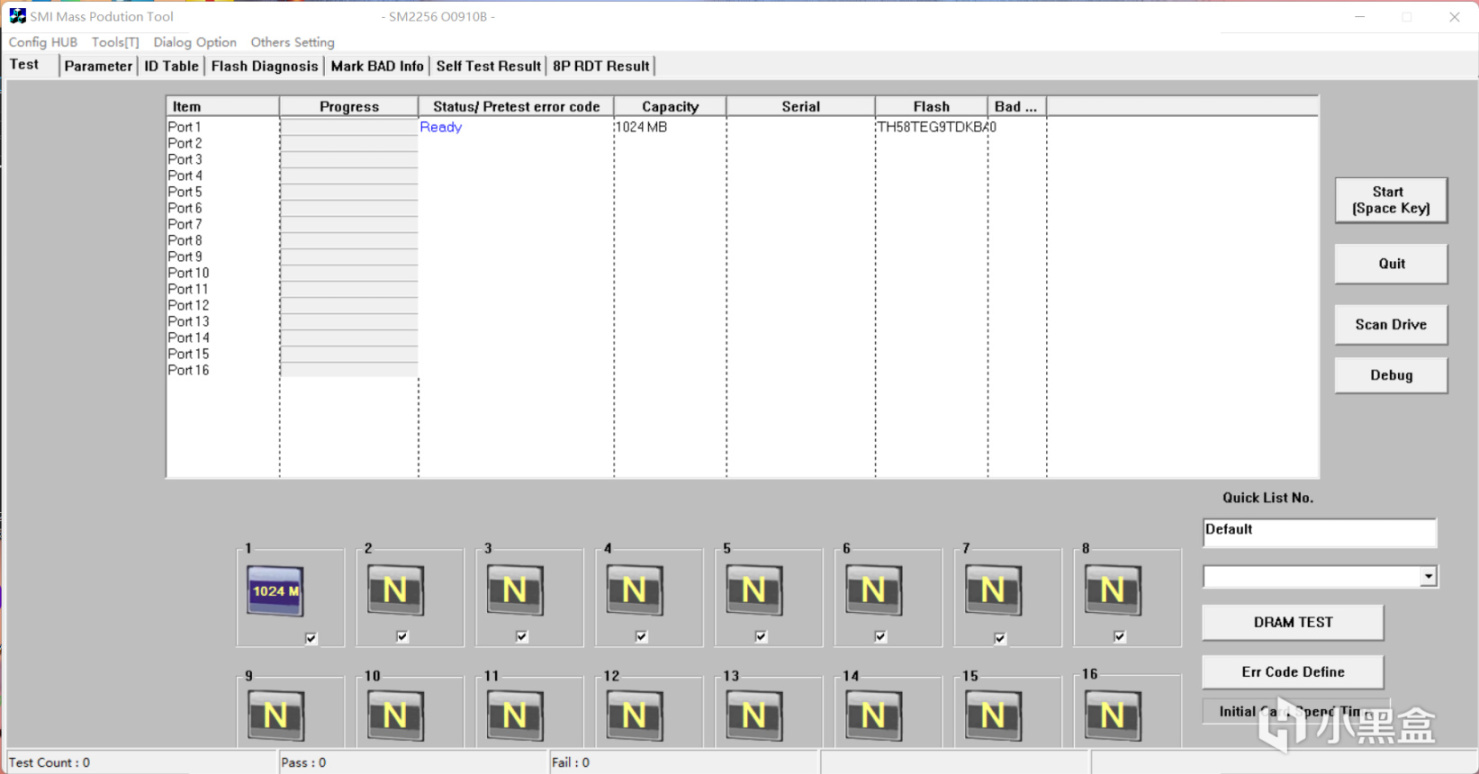Uncheck the port 2 checkbox
The height and width of the screenshot is (774, 1479).
[402, 636]
